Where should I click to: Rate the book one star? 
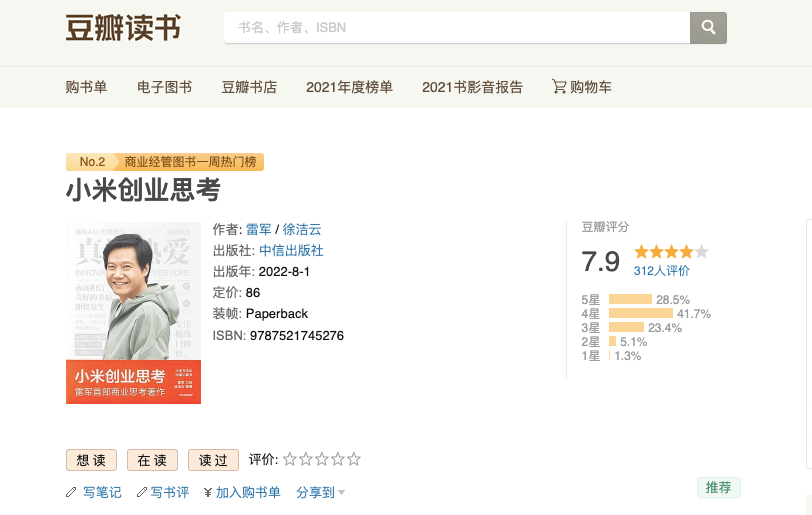coord(289,459)
